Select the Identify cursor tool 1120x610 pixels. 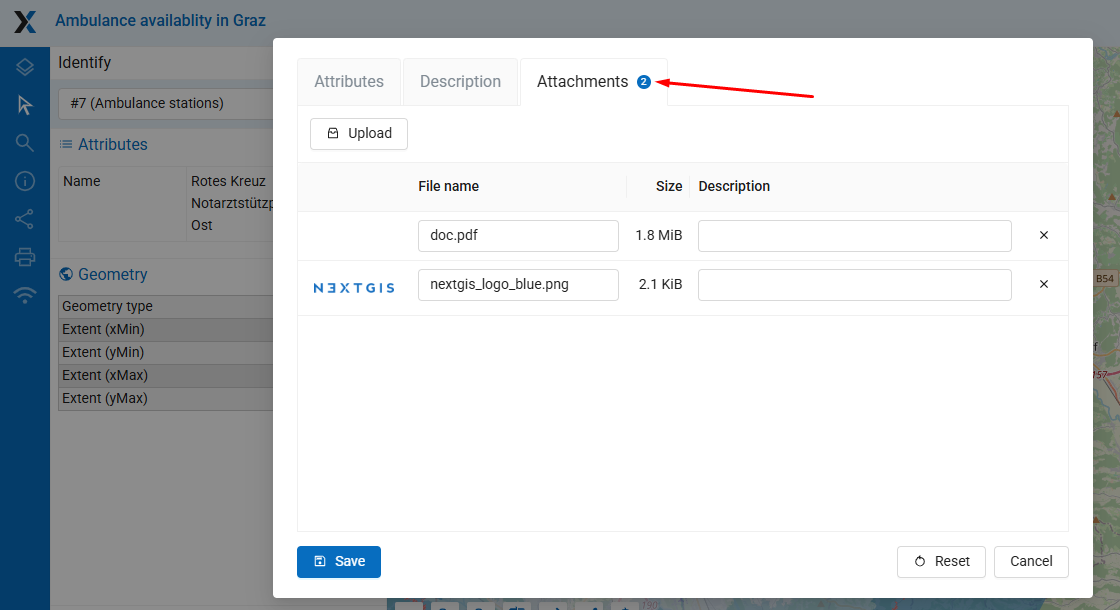tap(25, 105)
